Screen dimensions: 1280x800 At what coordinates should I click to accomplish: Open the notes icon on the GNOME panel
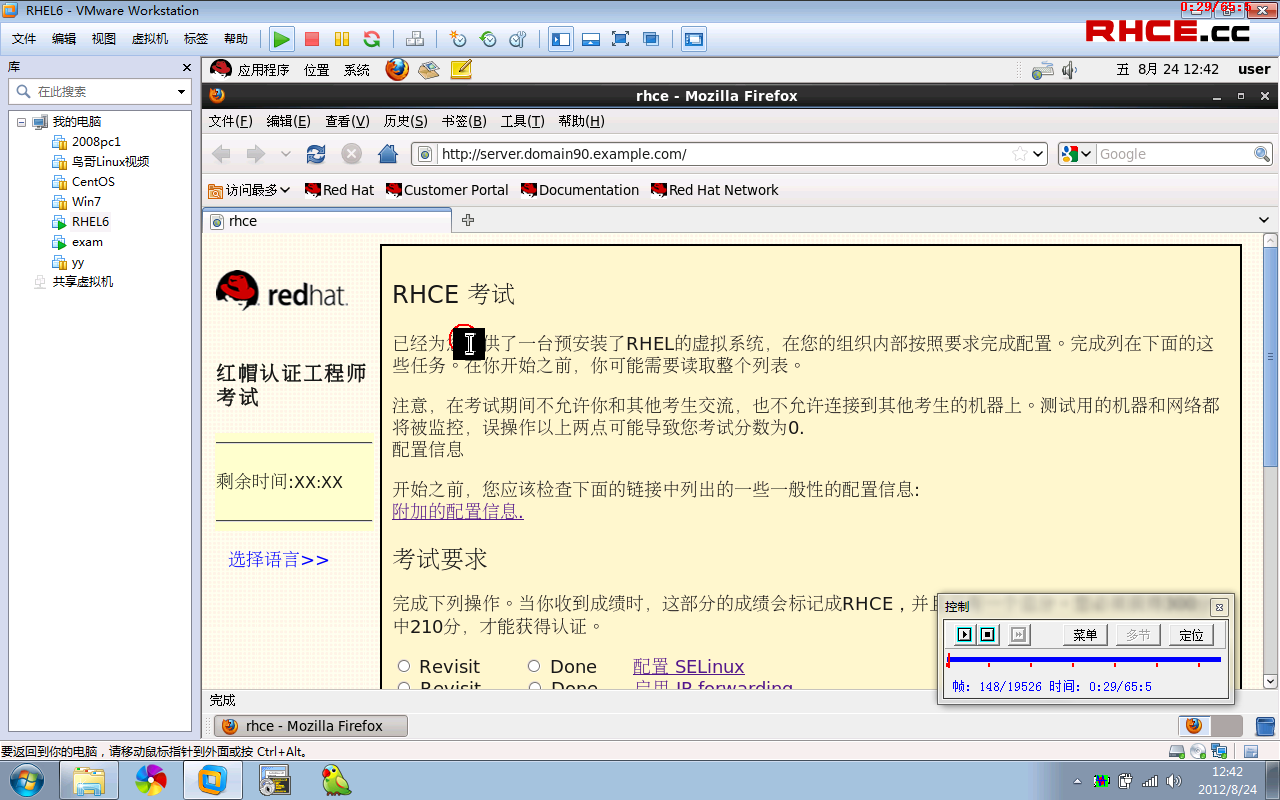tap(461, 69)
